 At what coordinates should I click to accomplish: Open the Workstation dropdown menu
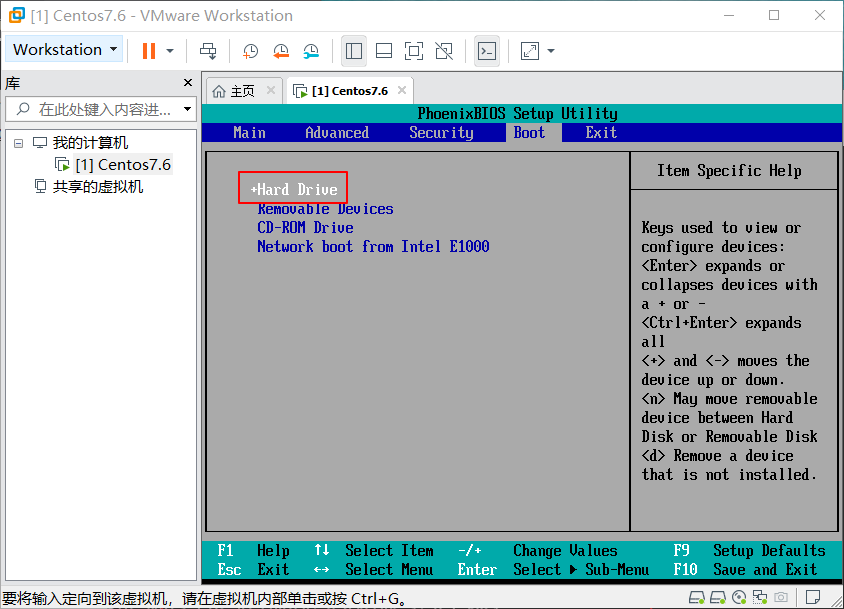65,50
